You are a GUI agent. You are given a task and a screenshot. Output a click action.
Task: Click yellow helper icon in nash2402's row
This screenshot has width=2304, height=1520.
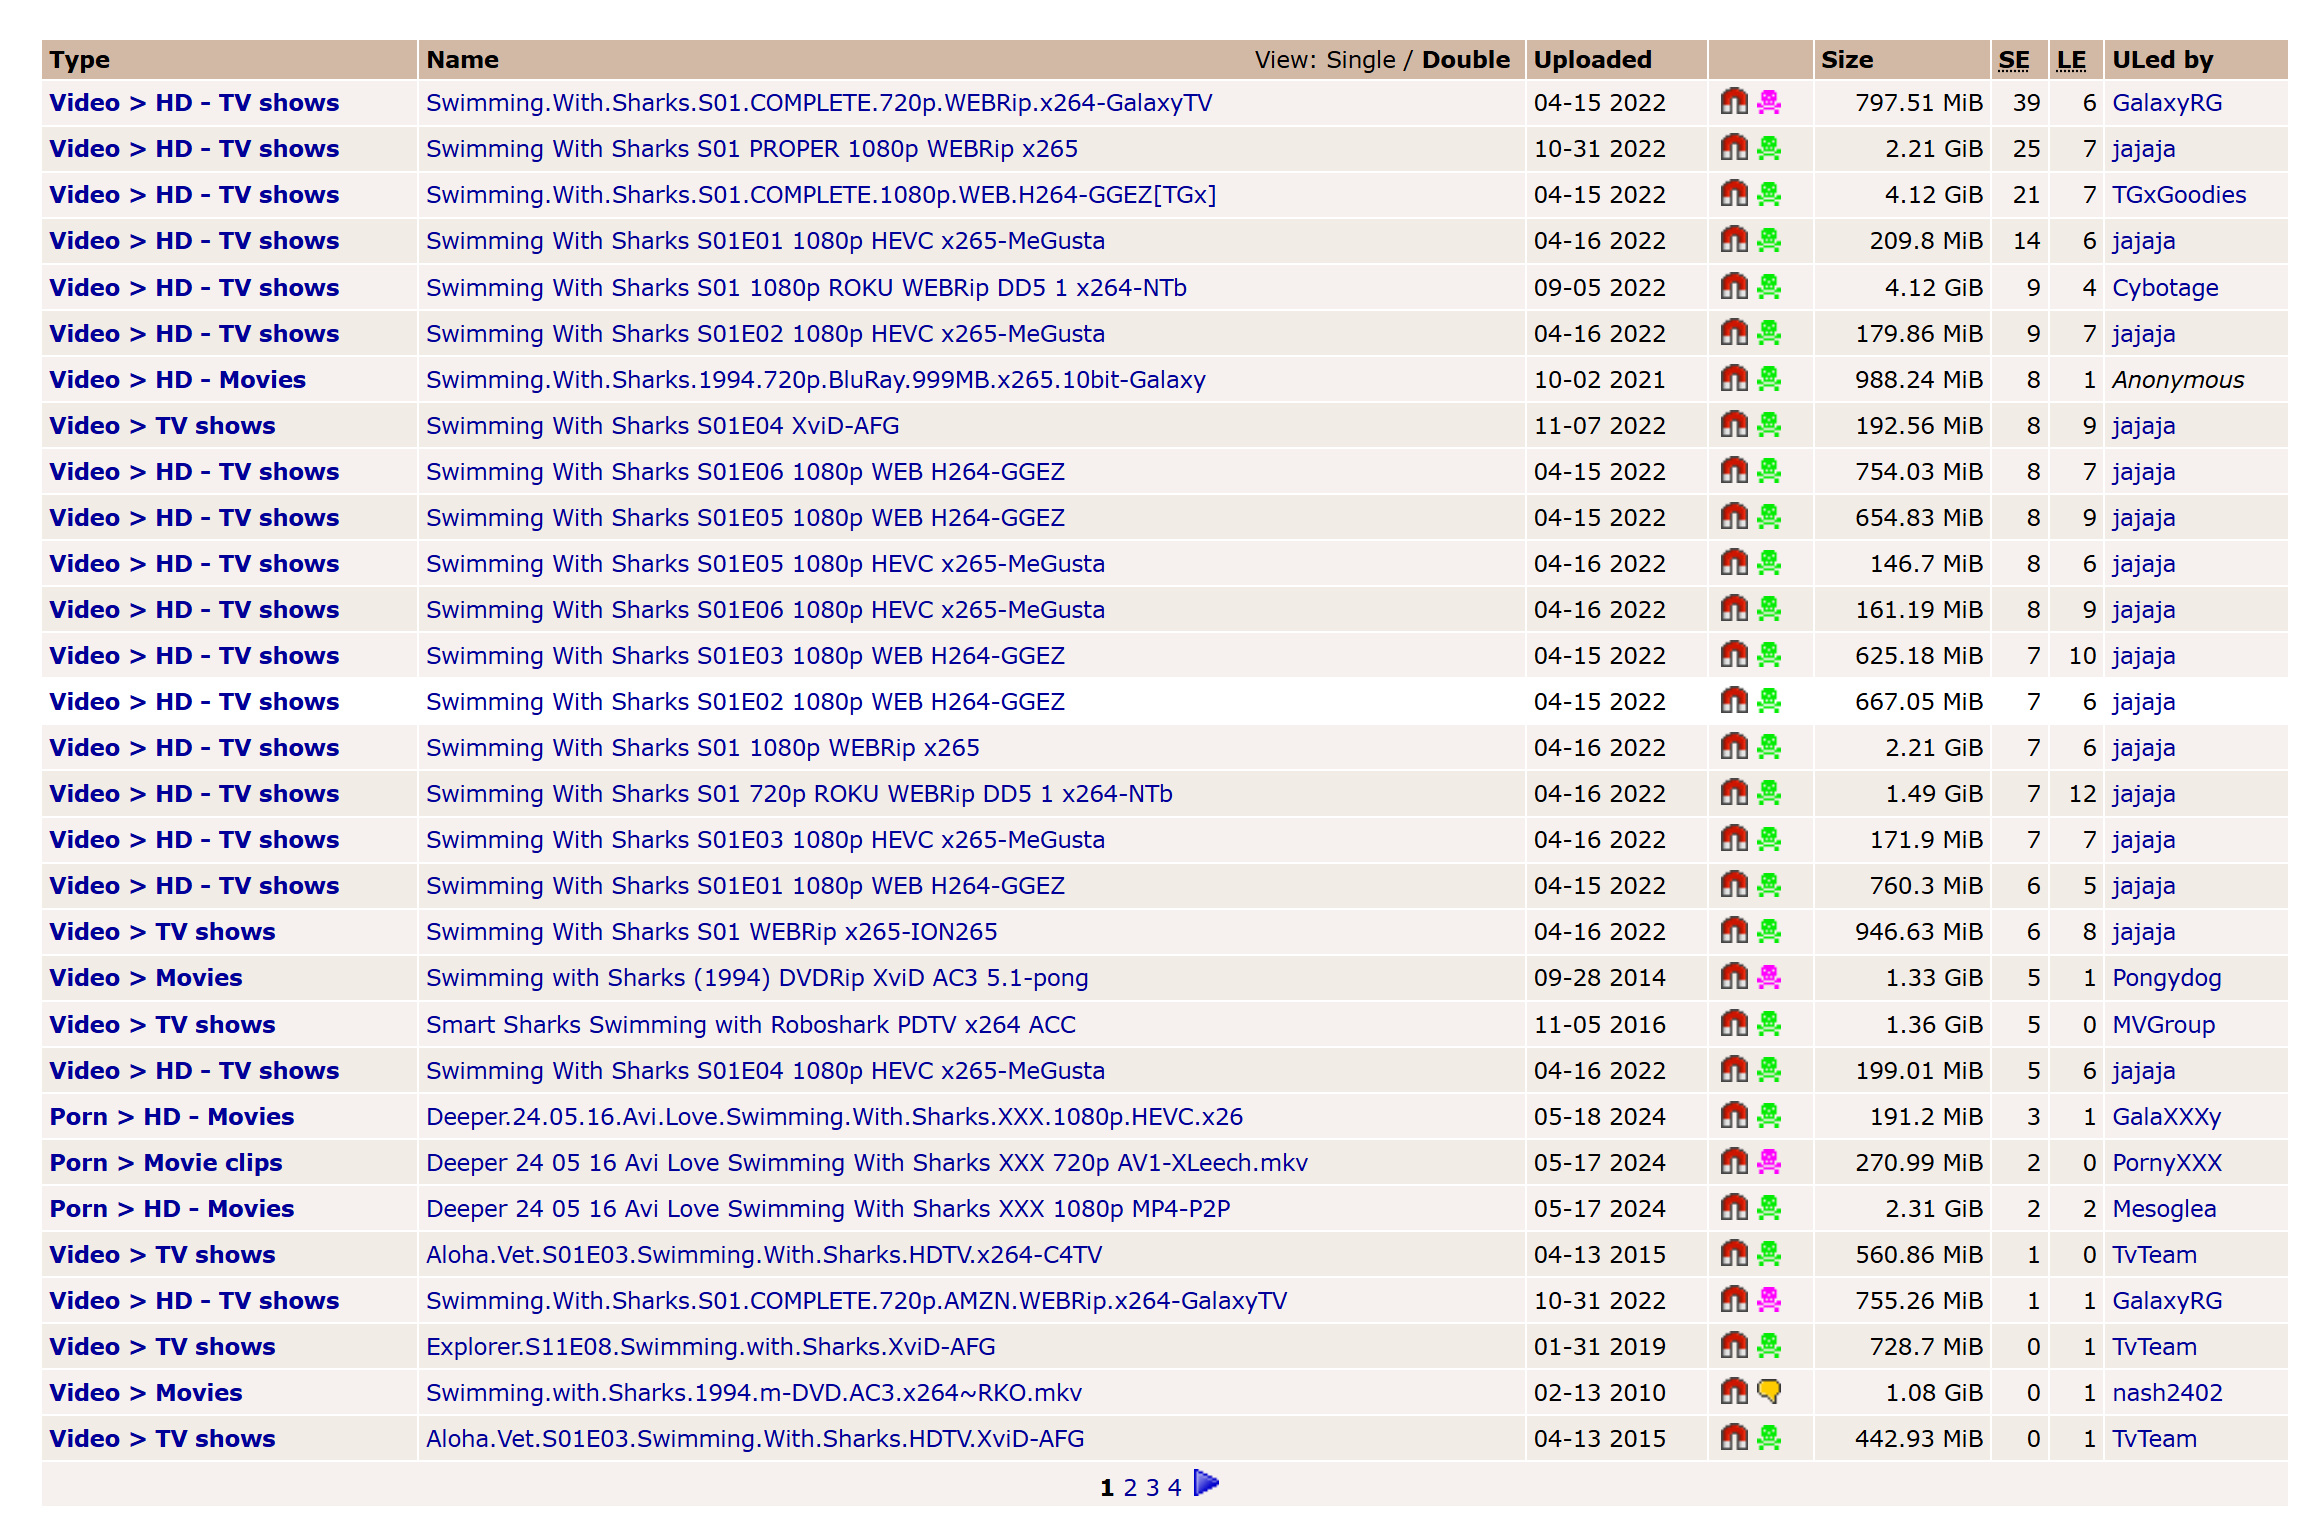tap(1768, 1391)
